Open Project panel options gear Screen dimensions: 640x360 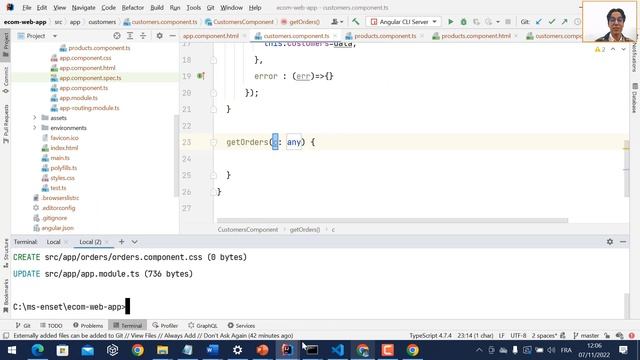160,36
